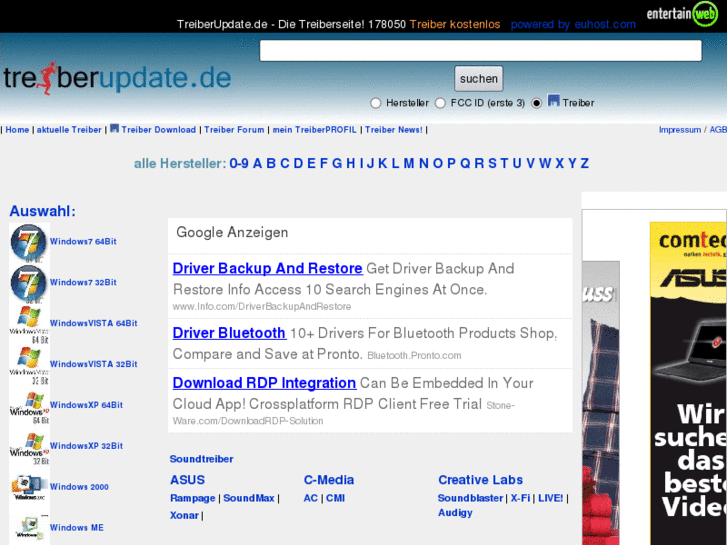Screen dimensions: 727x545
Task: Open the Windows ME text link
Action: coord(77,527)
